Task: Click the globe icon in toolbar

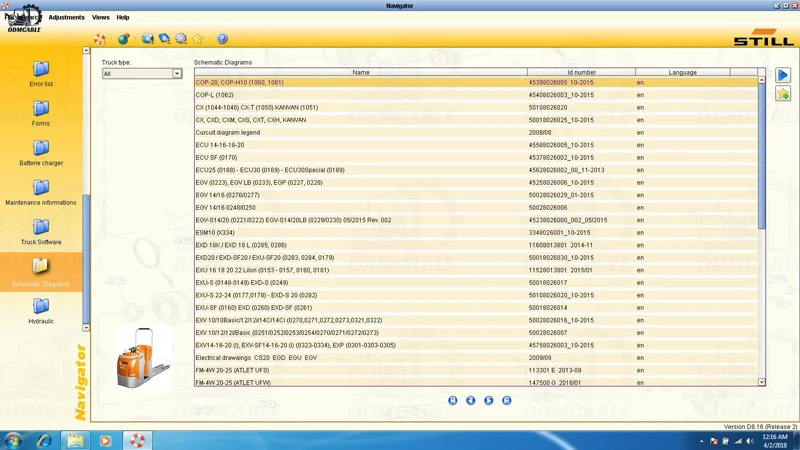Action: [x=124, y=39]
